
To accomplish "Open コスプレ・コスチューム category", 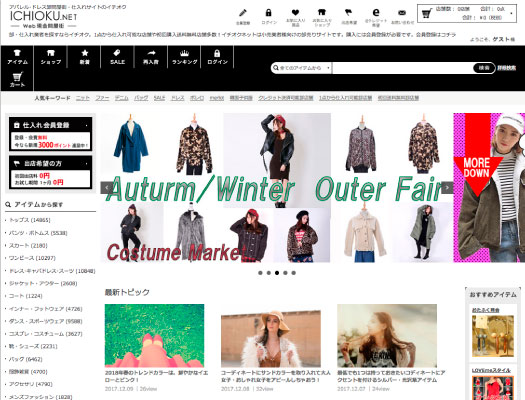I will point(46,334).
